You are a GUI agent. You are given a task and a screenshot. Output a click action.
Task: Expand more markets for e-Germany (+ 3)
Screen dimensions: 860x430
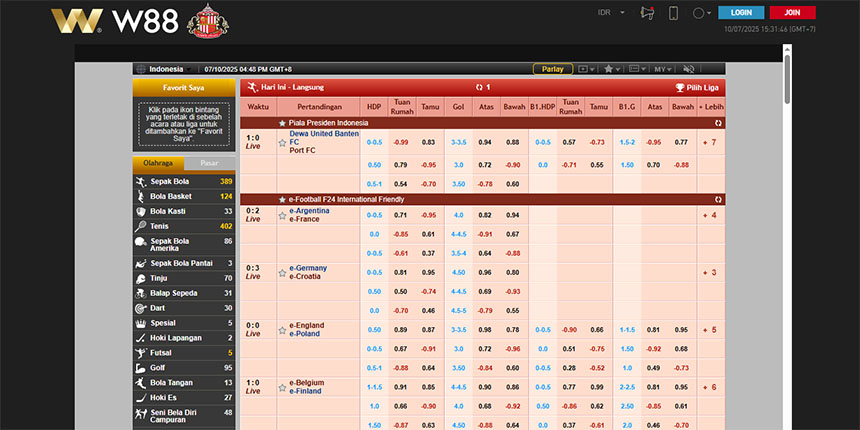(x=710, y=273)
